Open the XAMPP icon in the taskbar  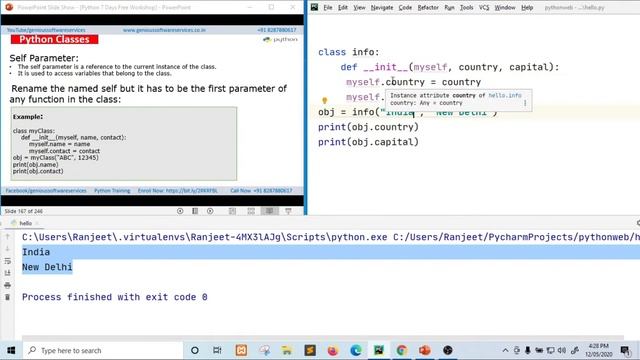241,350
